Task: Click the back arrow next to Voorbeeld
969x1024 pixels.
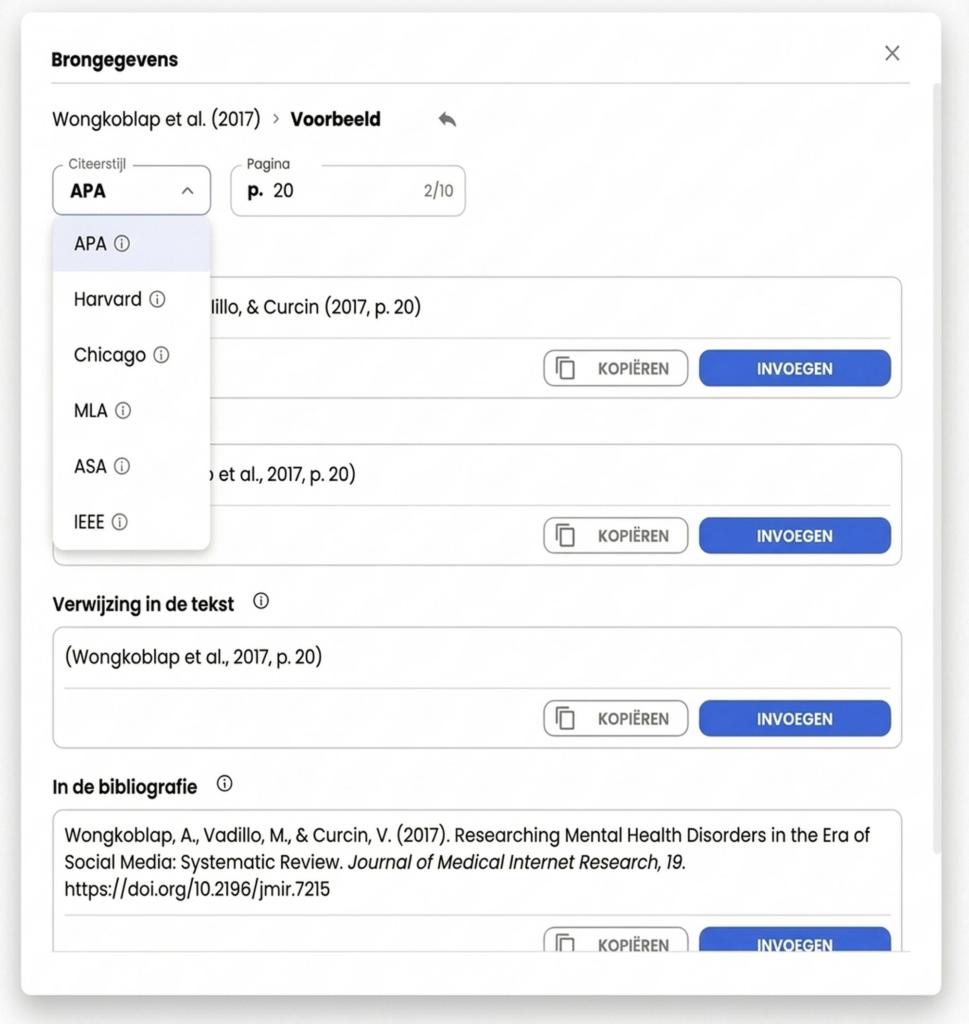Action: (447, 120)
